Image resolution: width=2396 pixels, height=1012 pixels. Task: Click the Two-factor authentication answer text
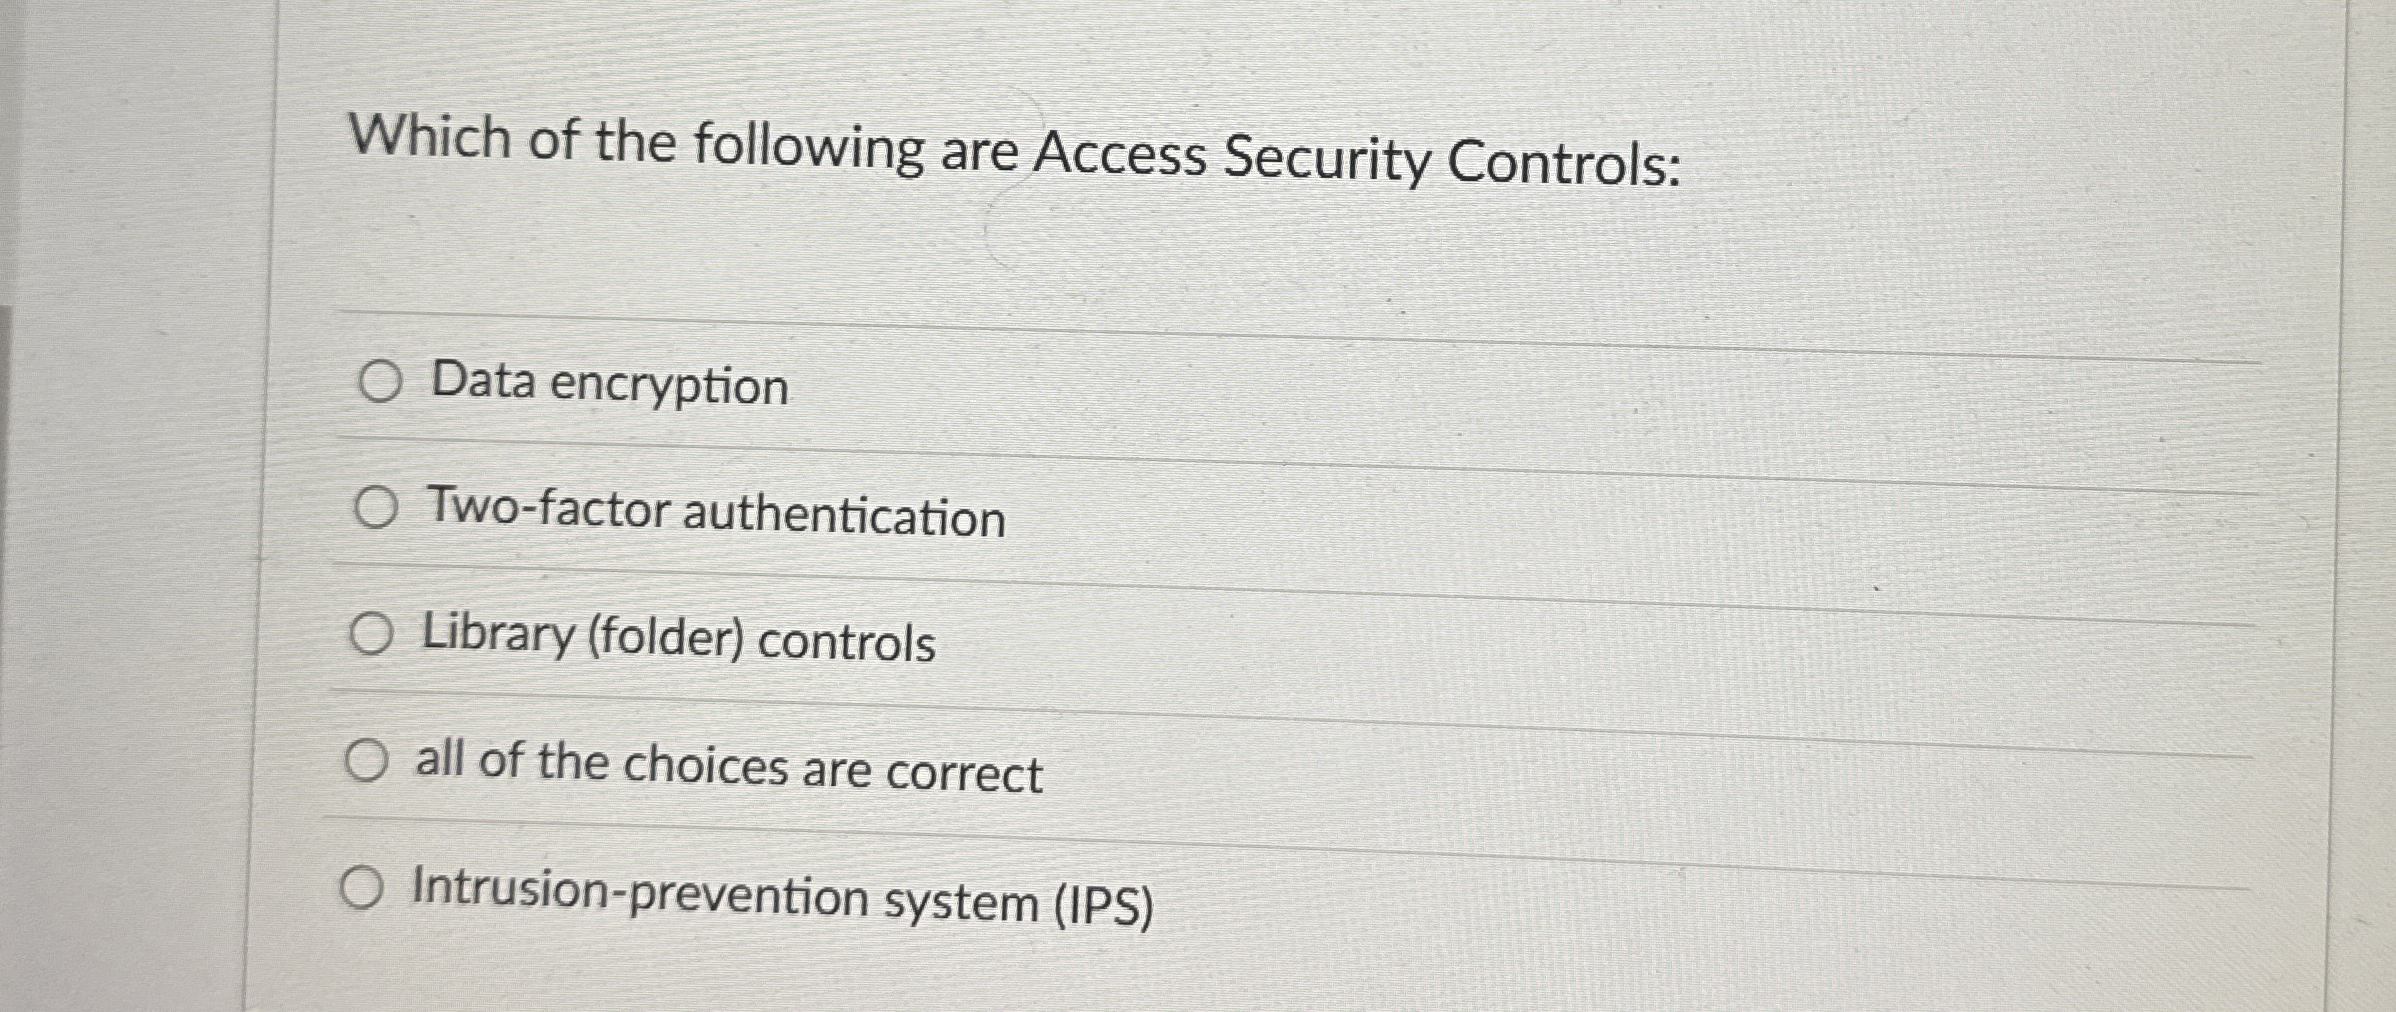pos(715,516)
